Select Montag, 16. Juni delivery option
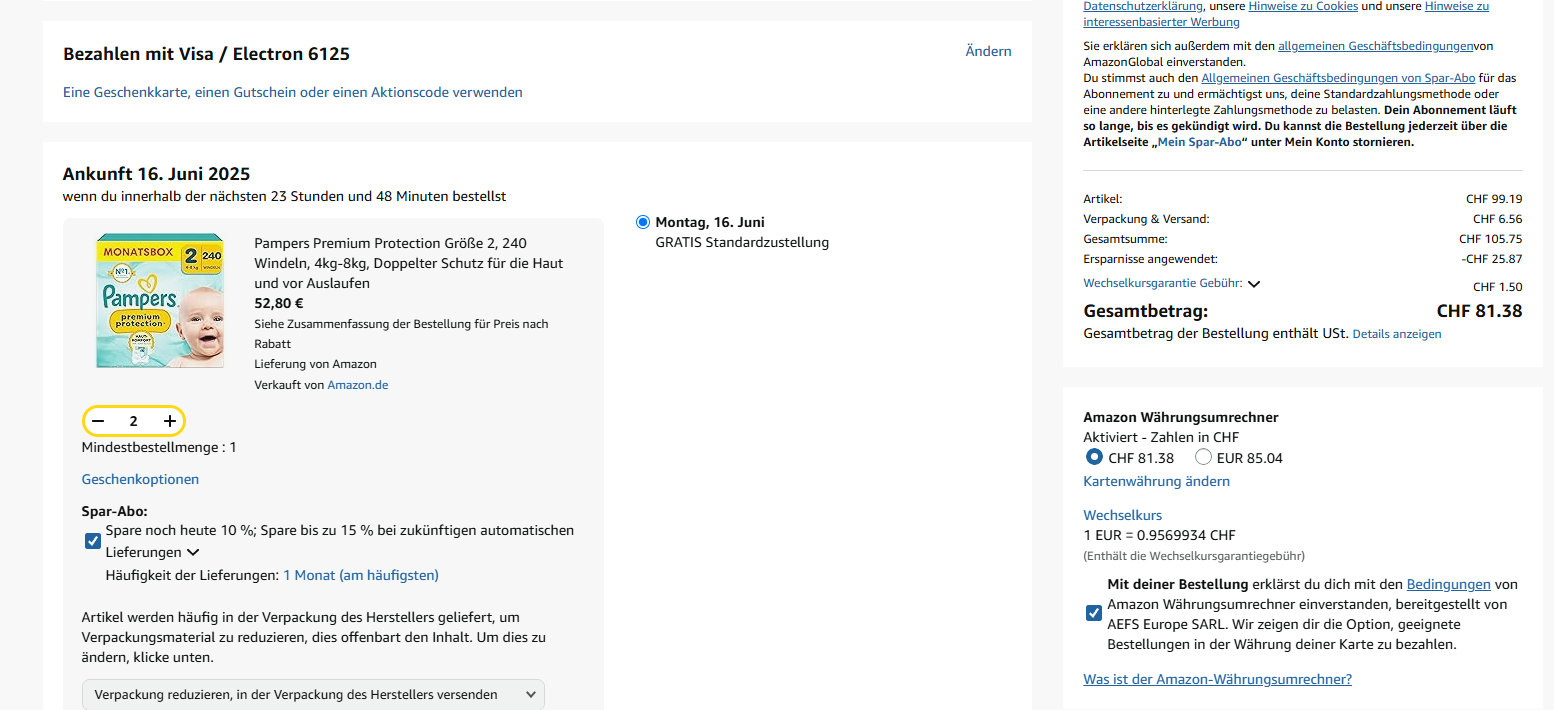Screen dimensions: 1554x710 643,222
